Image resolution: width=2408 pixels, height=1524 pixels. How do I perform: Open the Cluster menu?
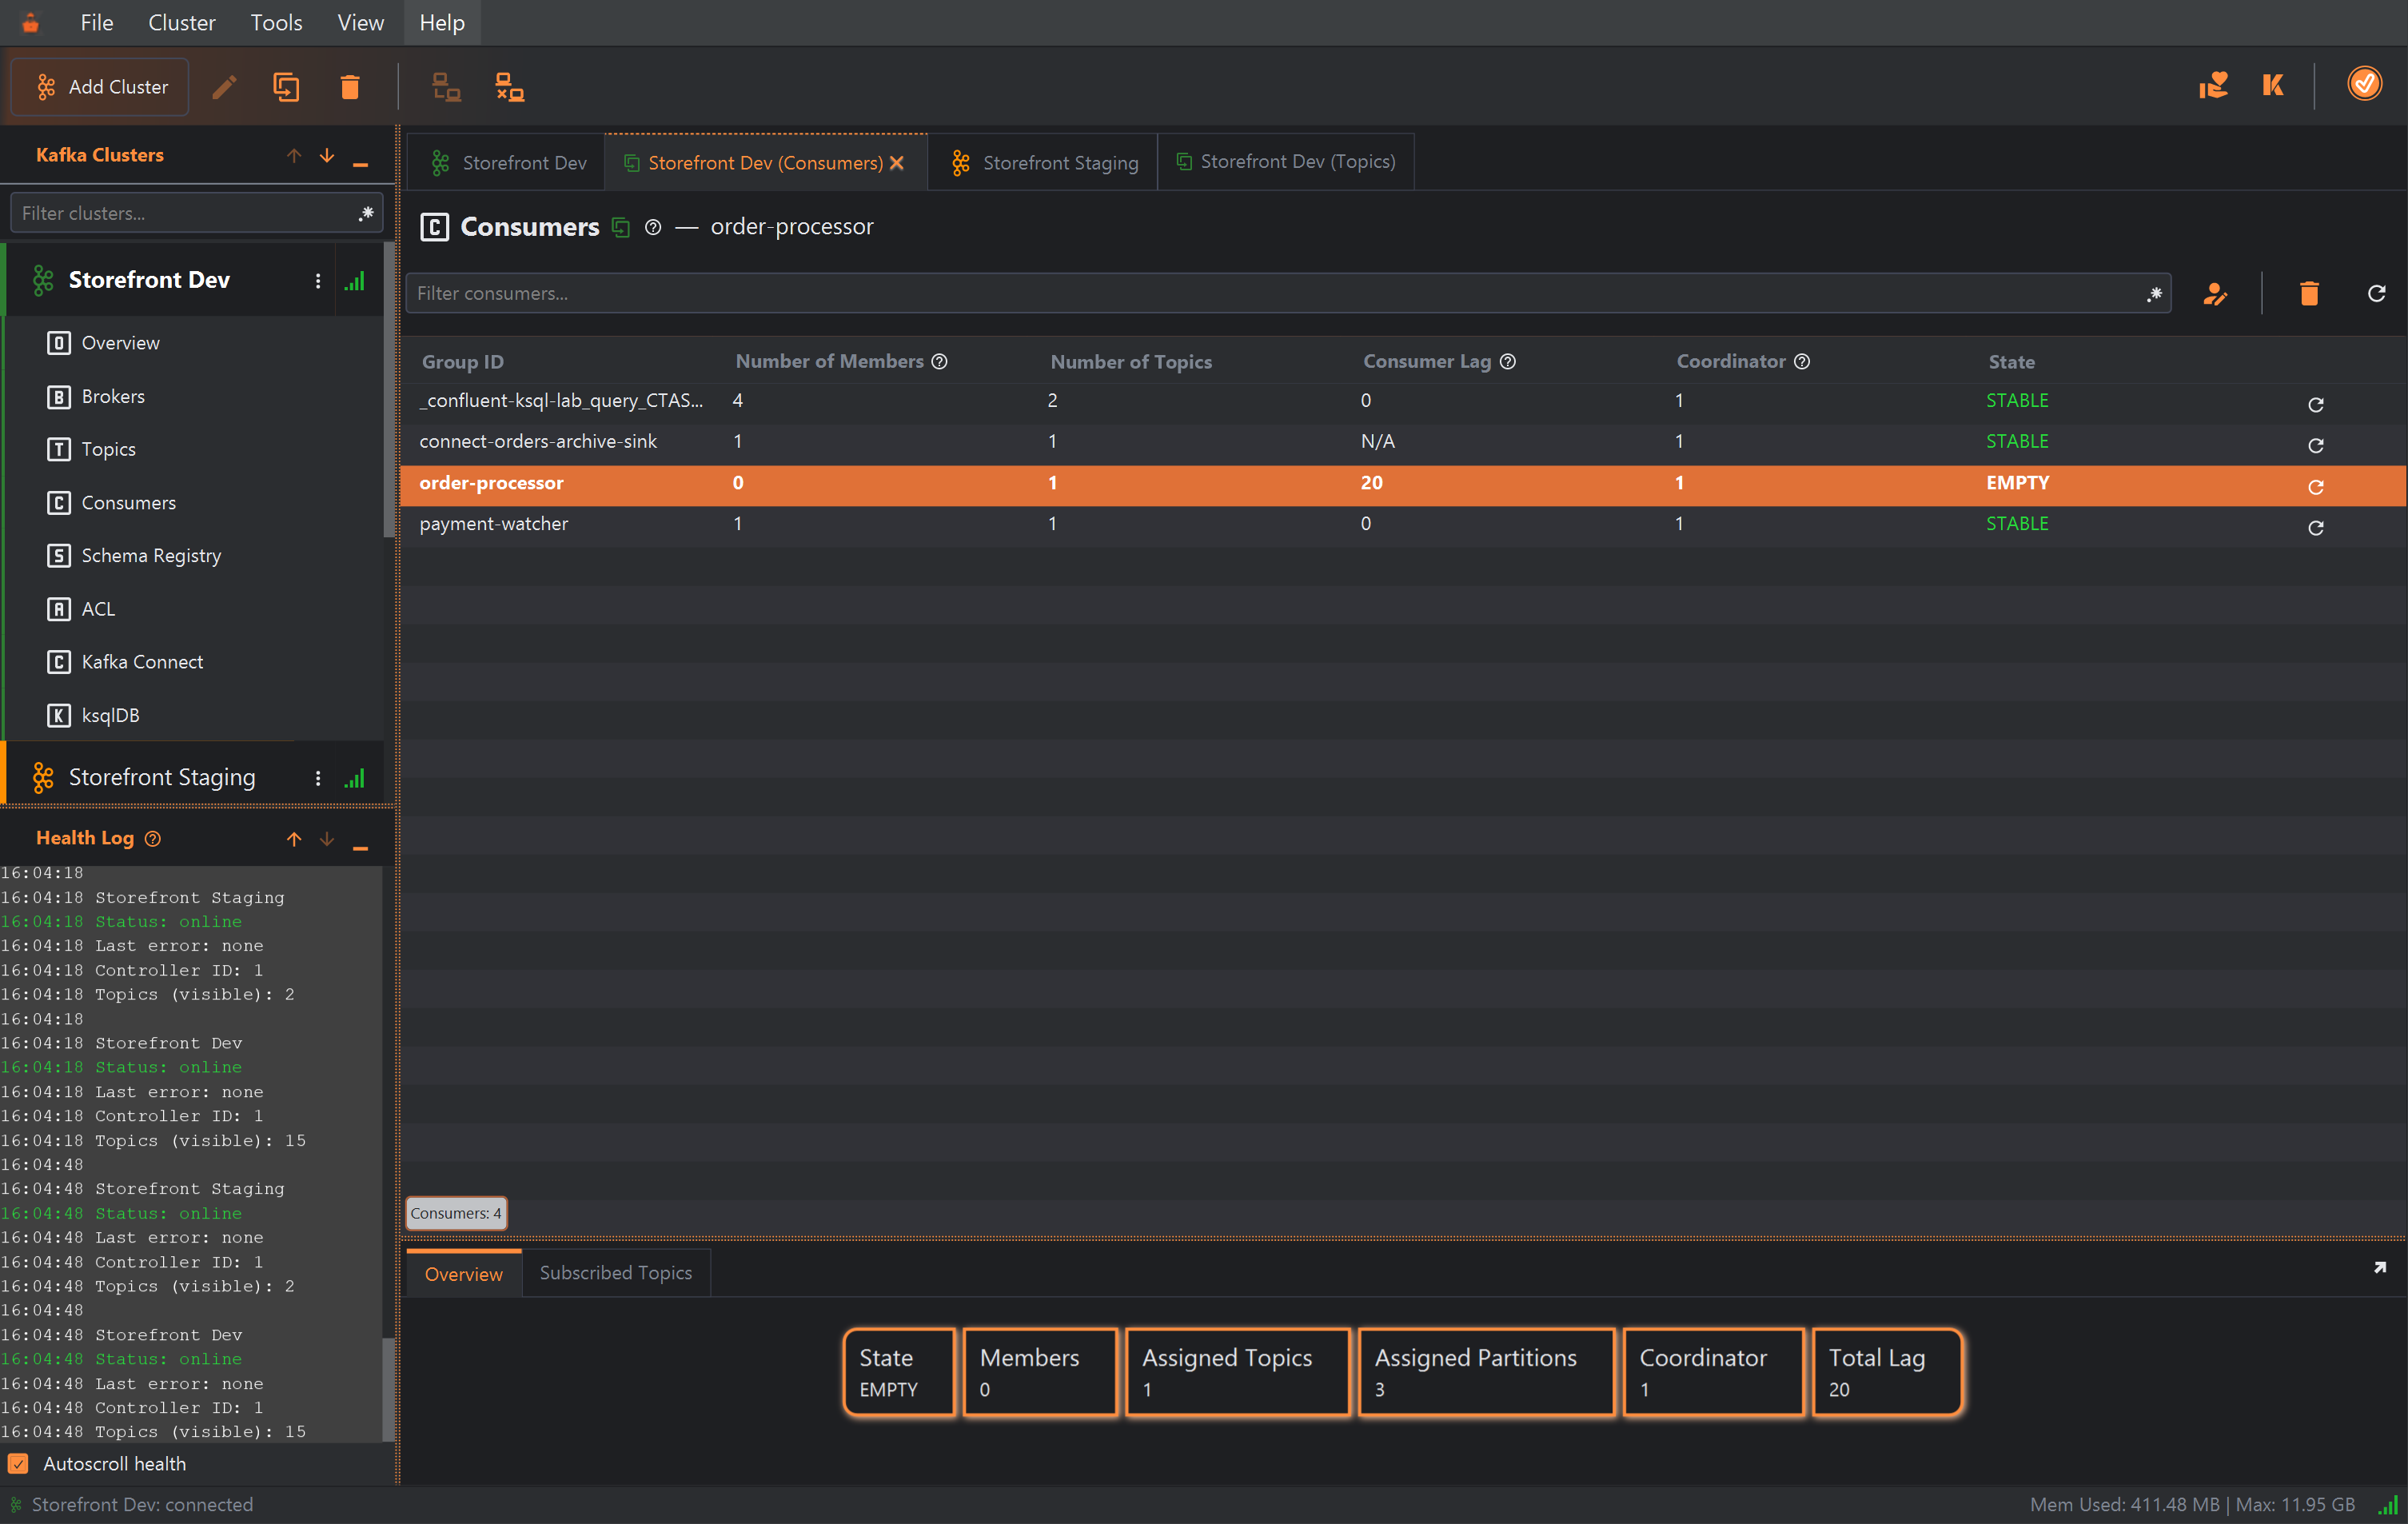click(181, 22)
